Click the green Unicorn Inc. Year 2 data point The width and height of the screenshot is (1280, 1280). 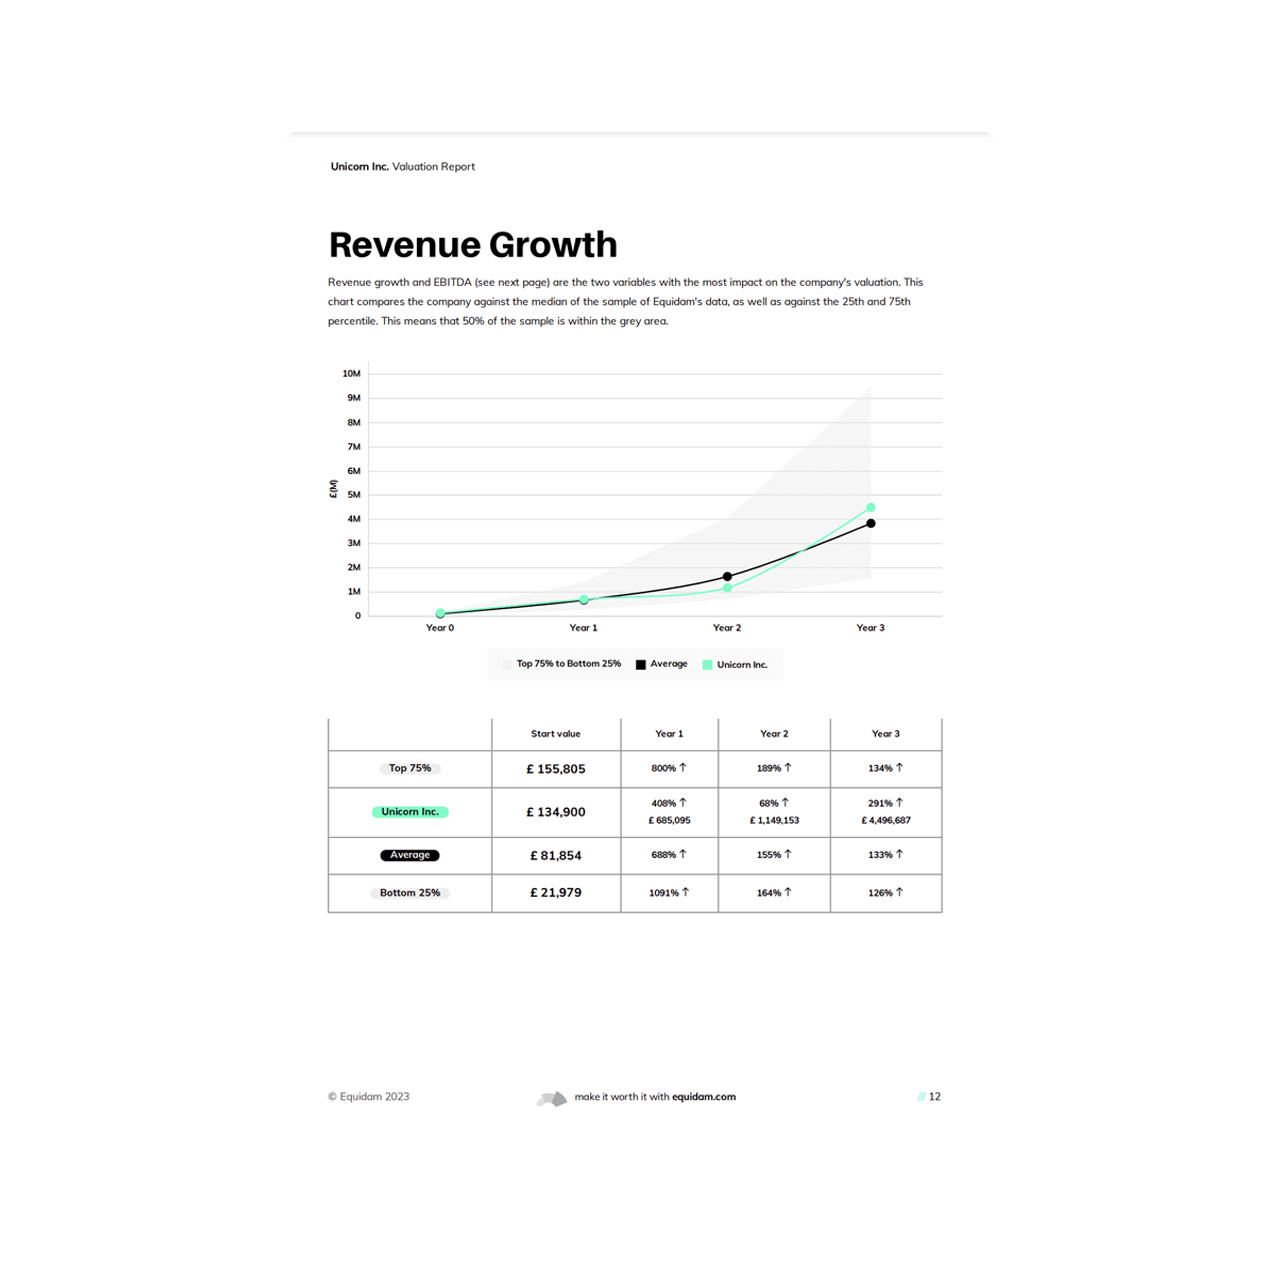[727, 588]
